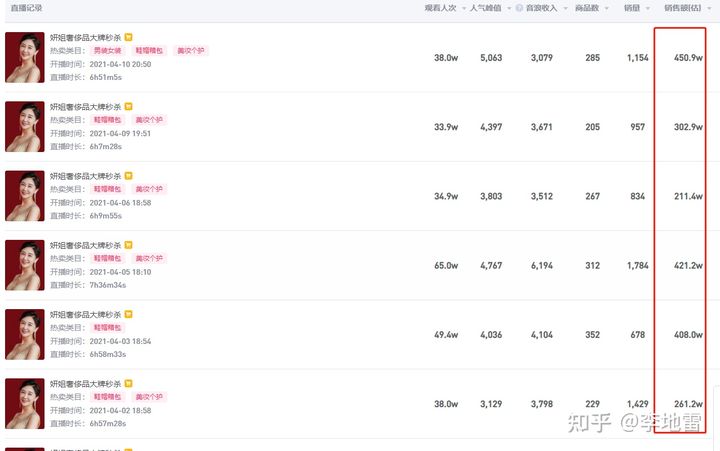Click 美妆个护 tag on 2021-04-09 stream
The height and width of the screenshot is (451, 720).
point(149,119)
